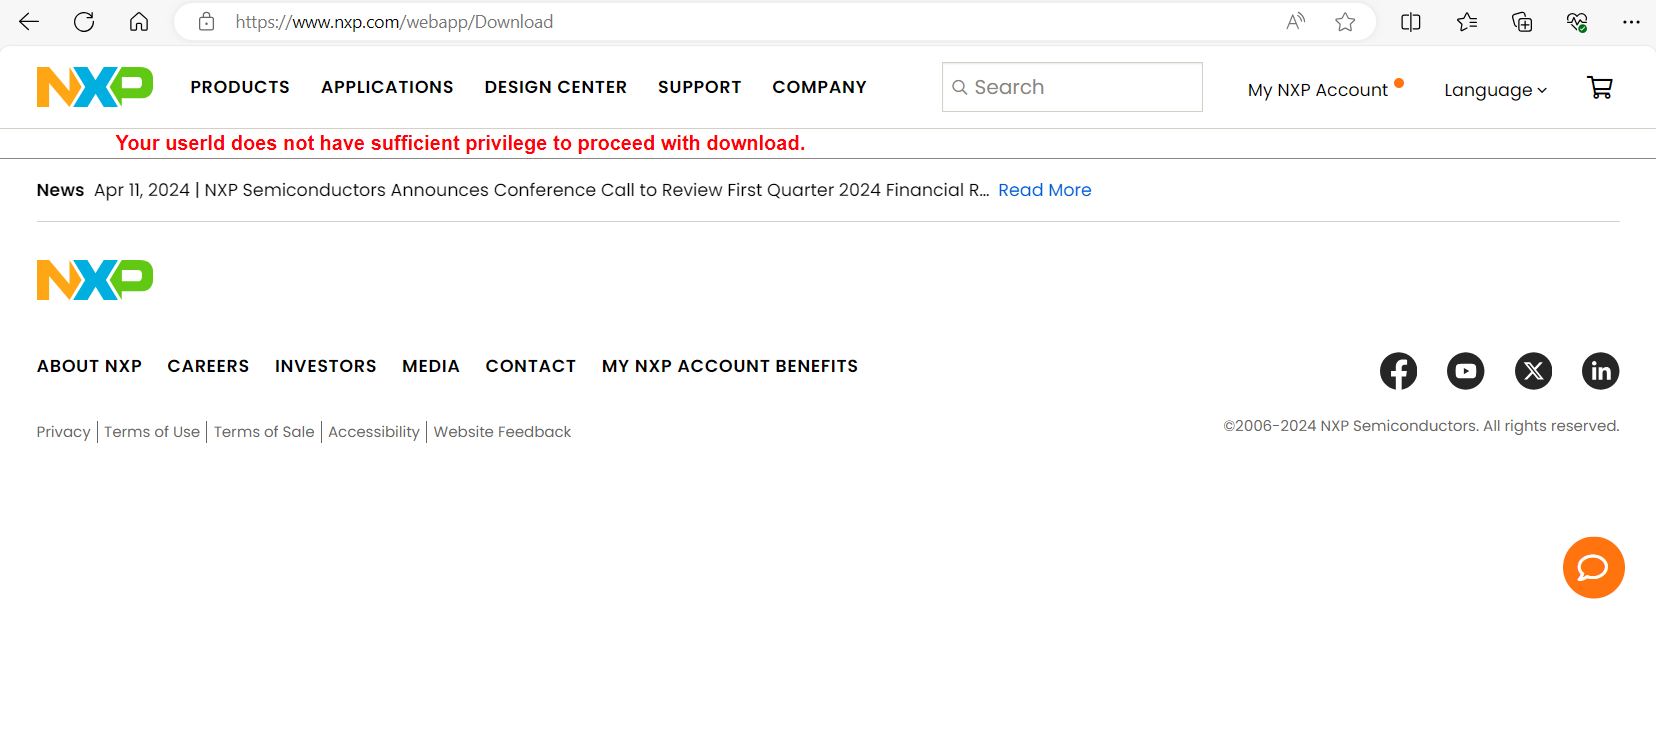Open NXP's LinkedIn page icon
The width and height of the screenshot is (1656, 729).
pos(1600,371)
